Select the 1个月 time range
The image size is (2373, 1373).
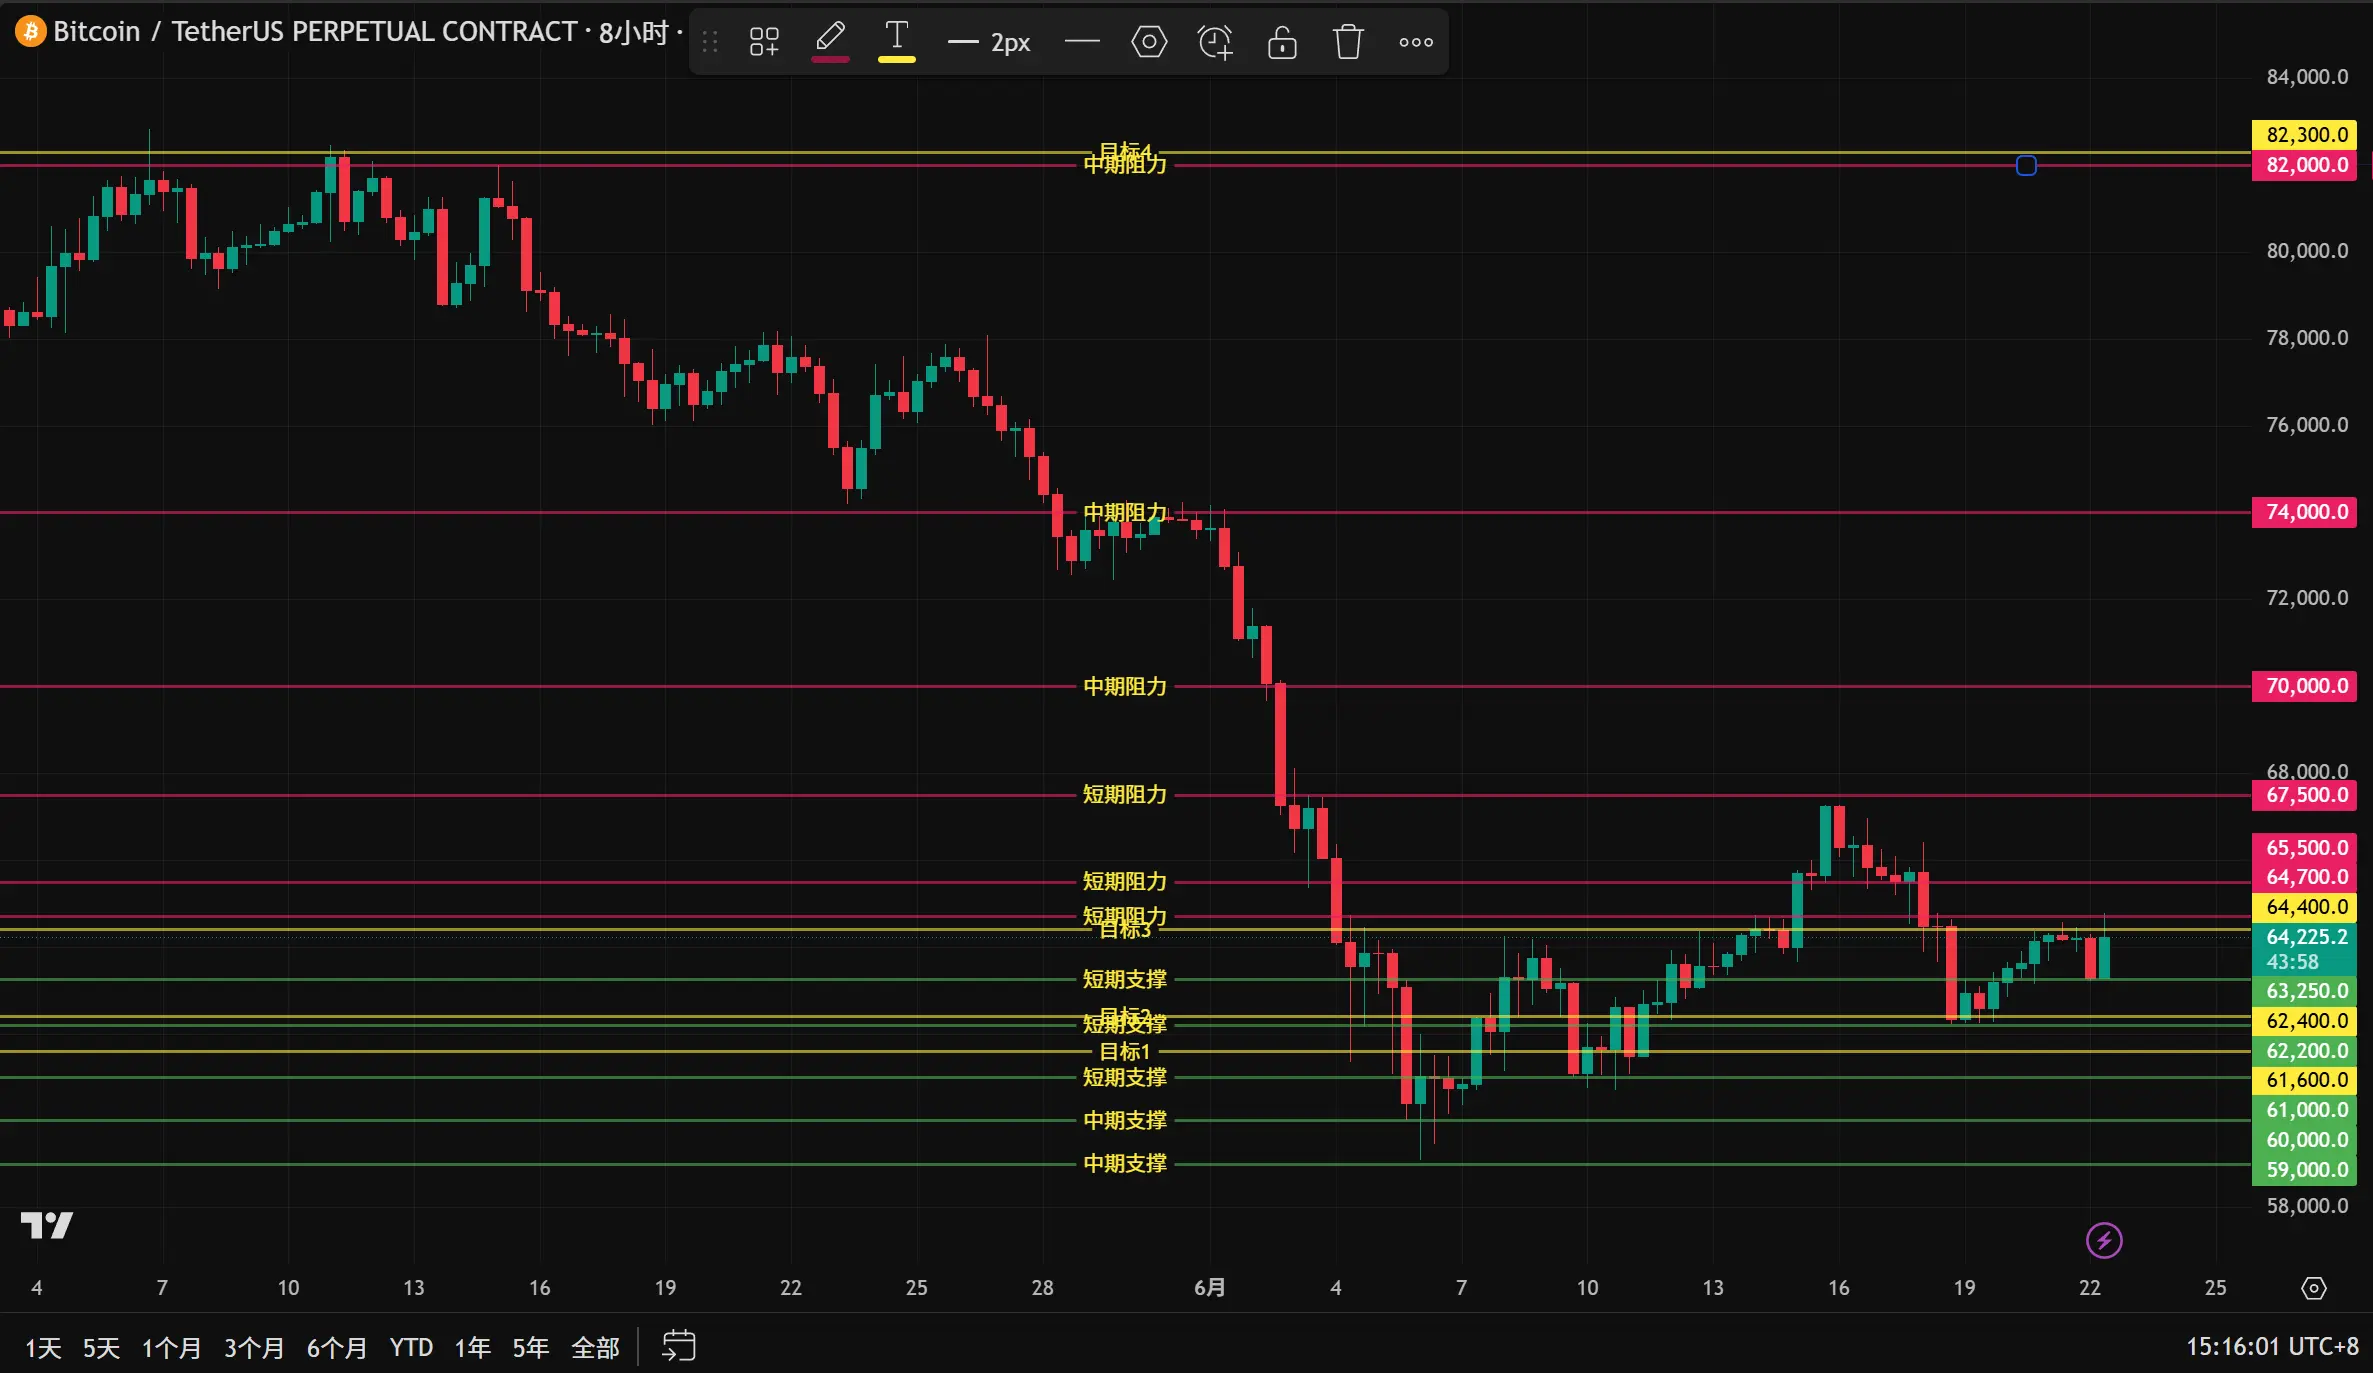(x=172, y=1348)
